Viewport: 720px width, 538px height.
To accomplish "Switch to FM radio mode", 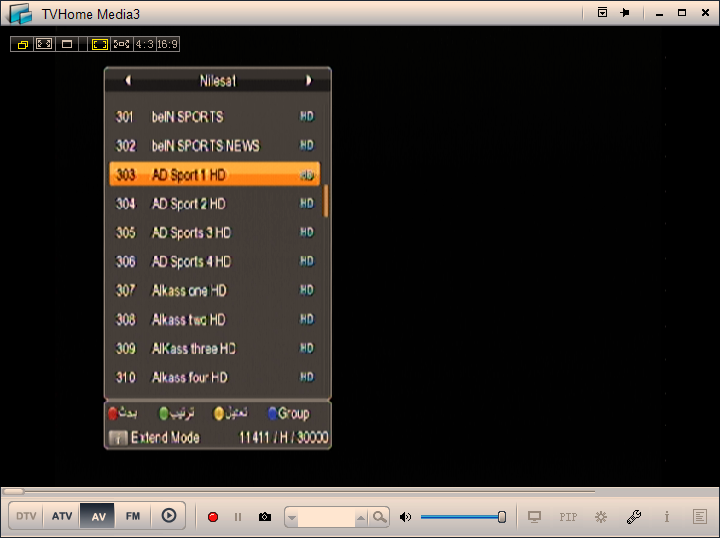I will click(133, 516).
